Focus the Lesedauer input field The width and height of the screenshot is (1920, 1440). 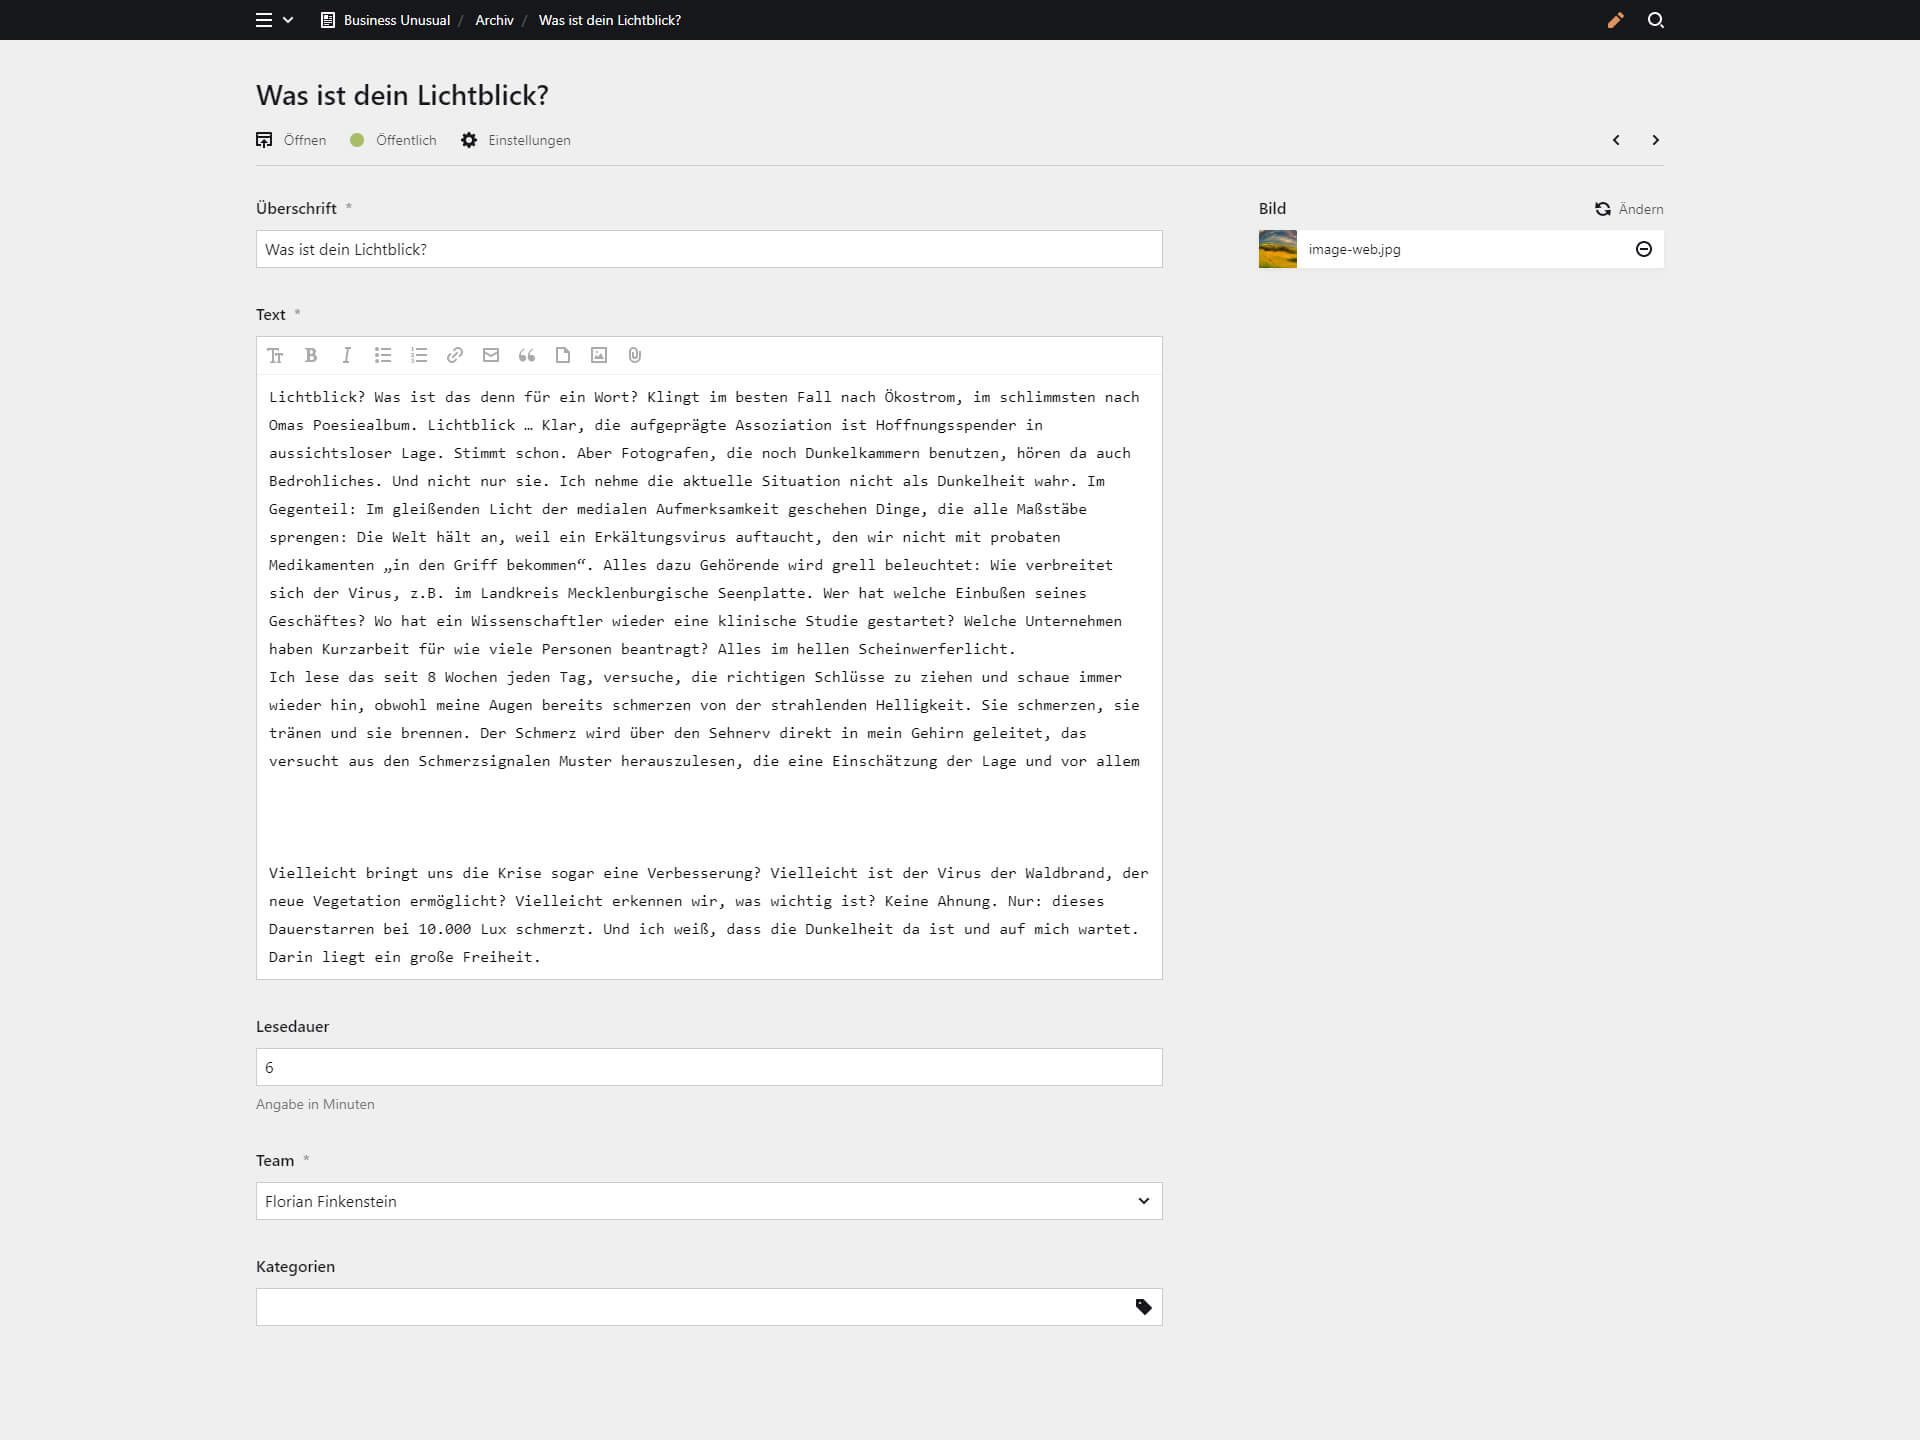(x=709, y=1067)
